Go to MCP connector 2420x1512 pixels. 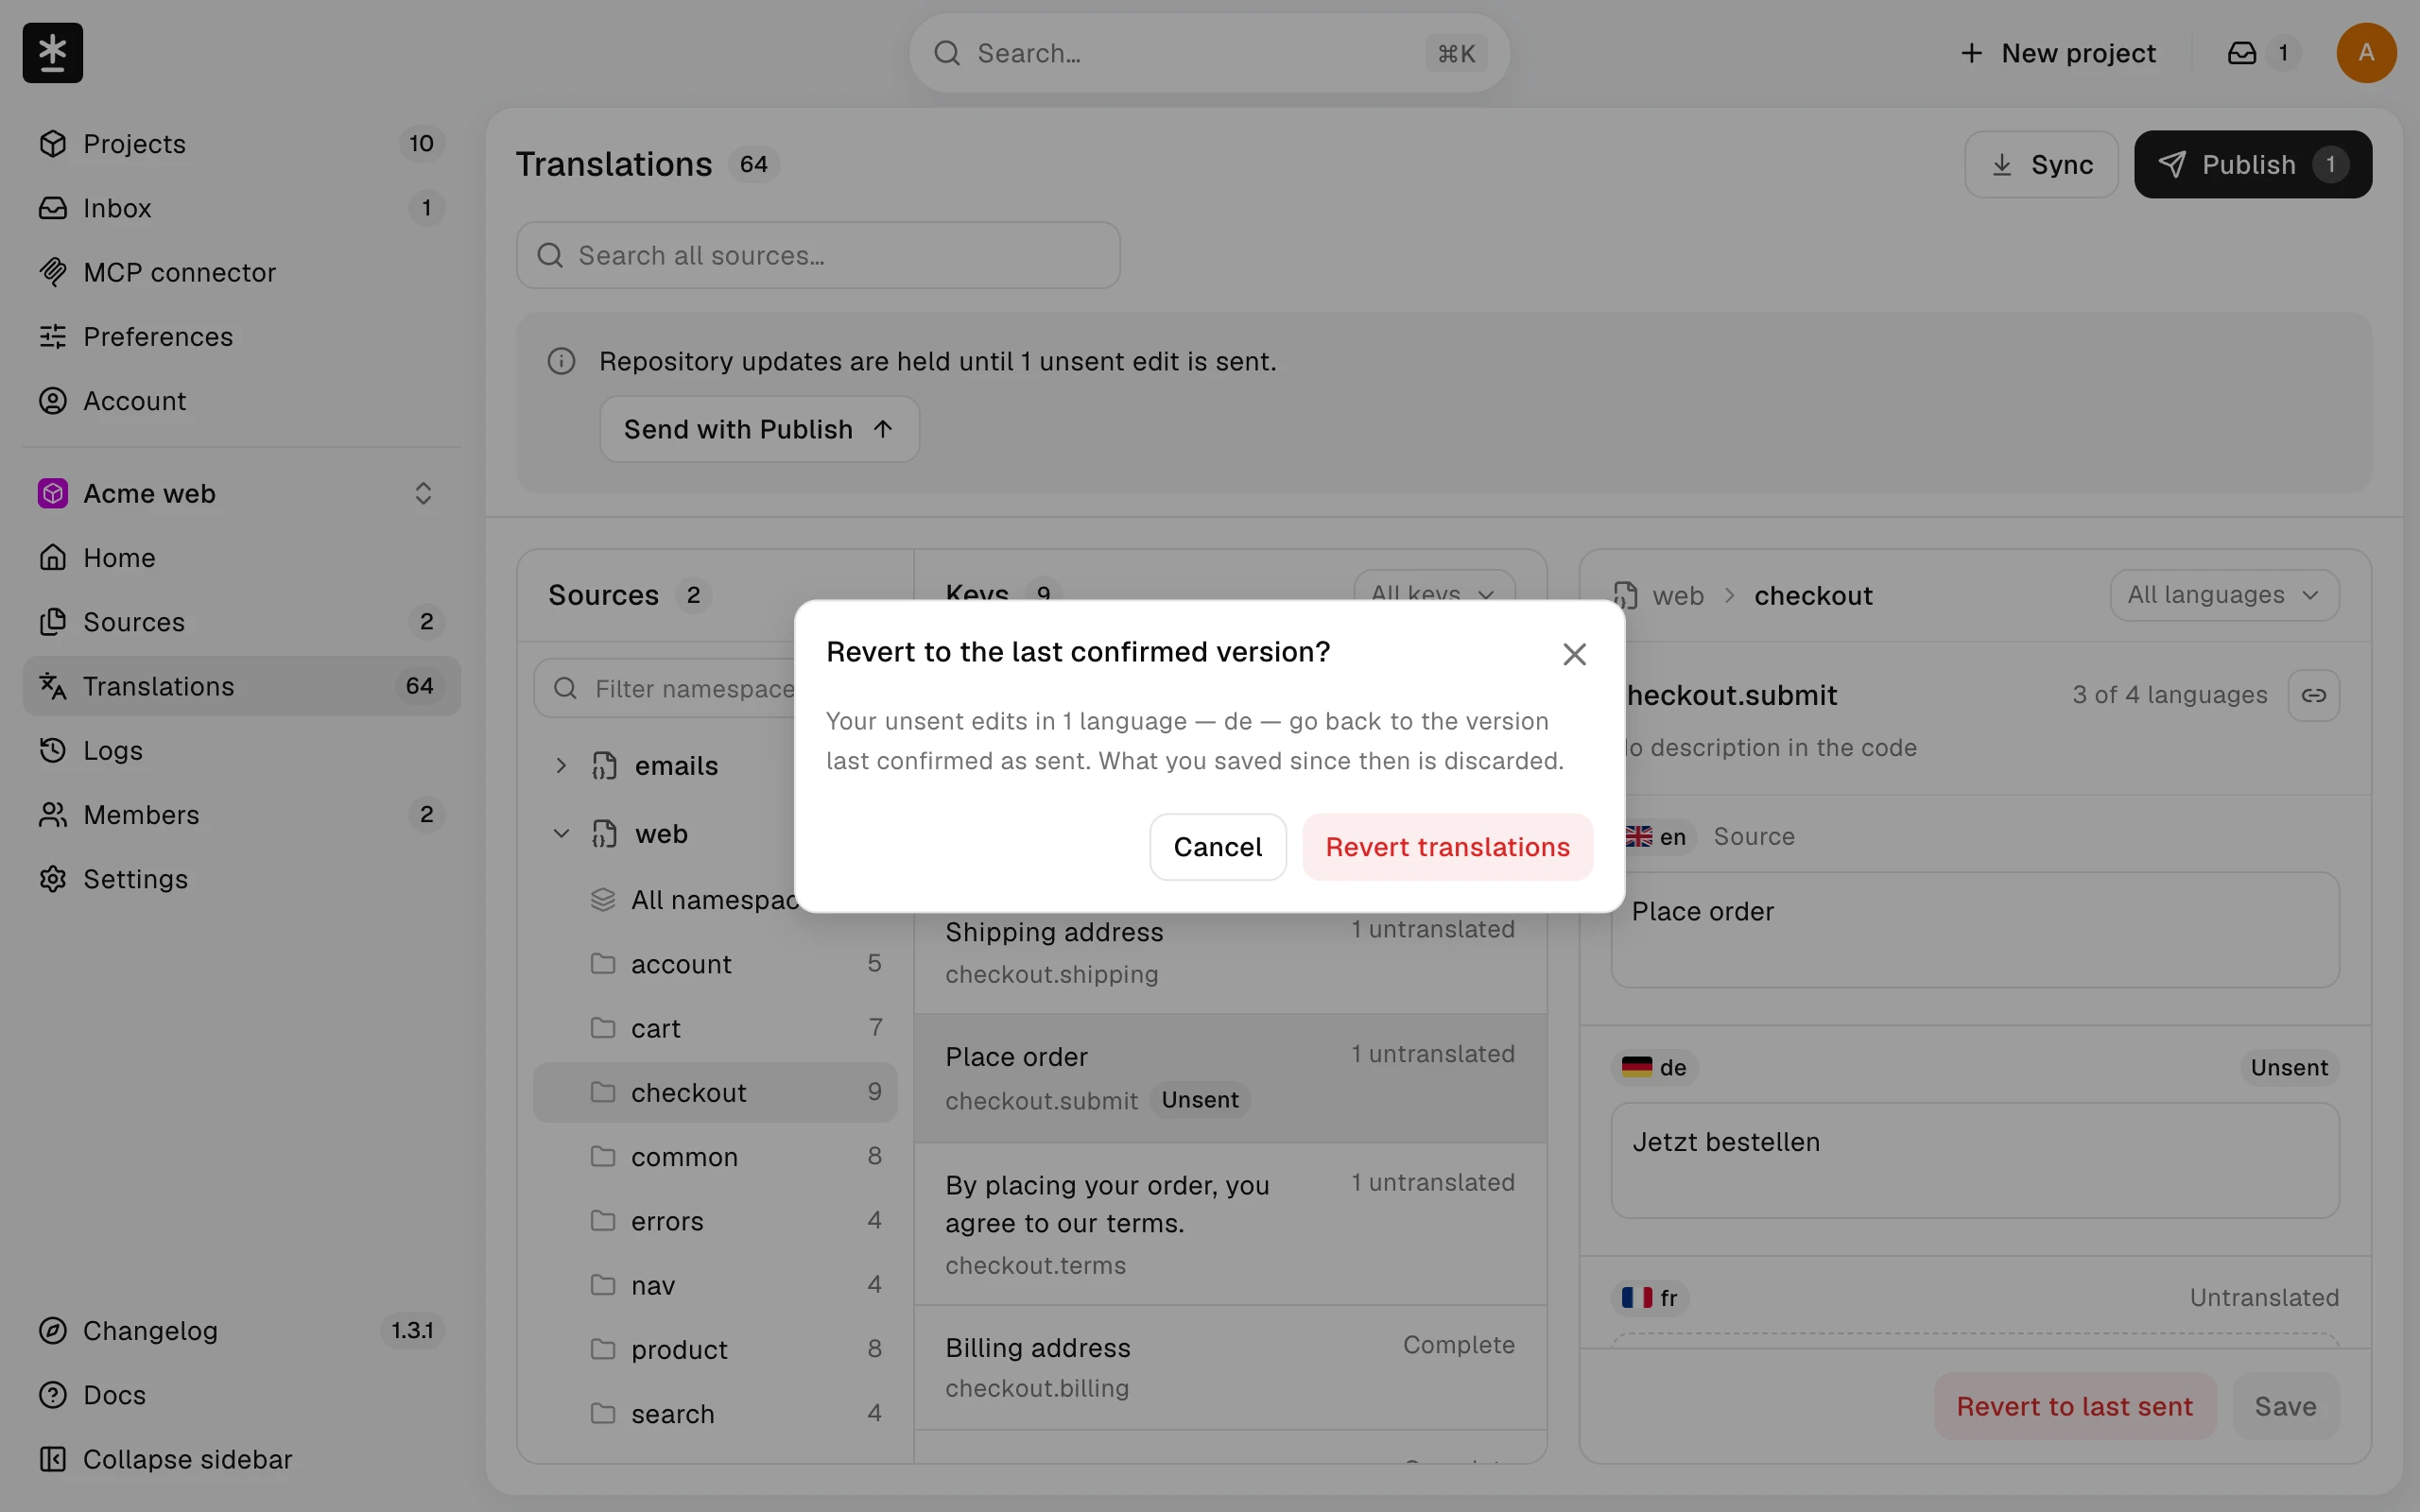click(241, 272)
